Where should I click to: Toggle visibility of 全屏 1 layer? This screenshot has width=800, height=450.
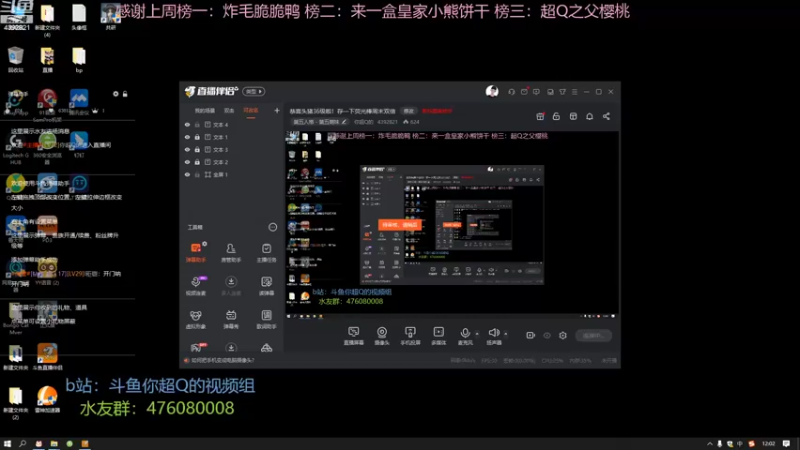(x=187, y=174)
